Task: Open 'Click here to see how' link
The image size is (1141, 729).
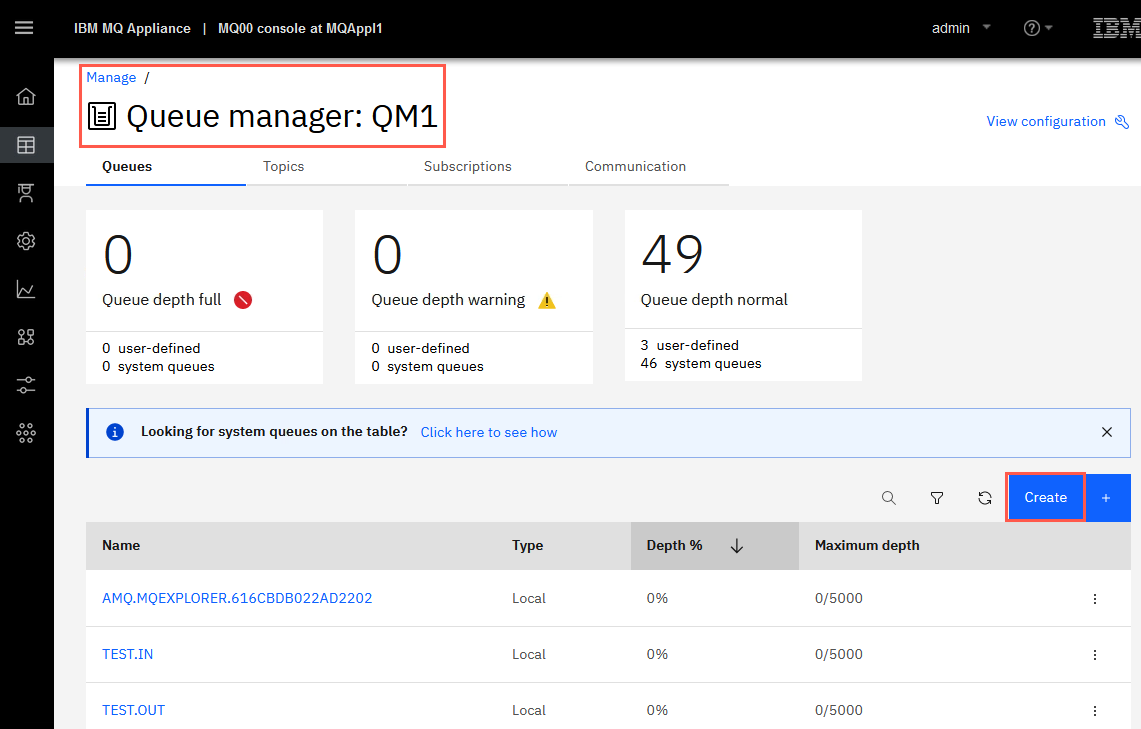Action: tap(489, 432)
